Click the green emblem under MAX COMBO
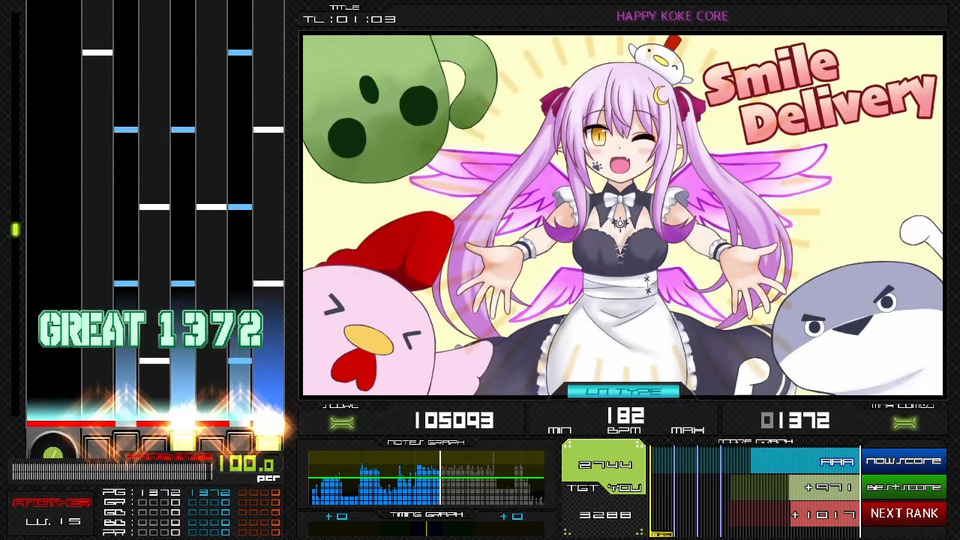 coord(904,422)
